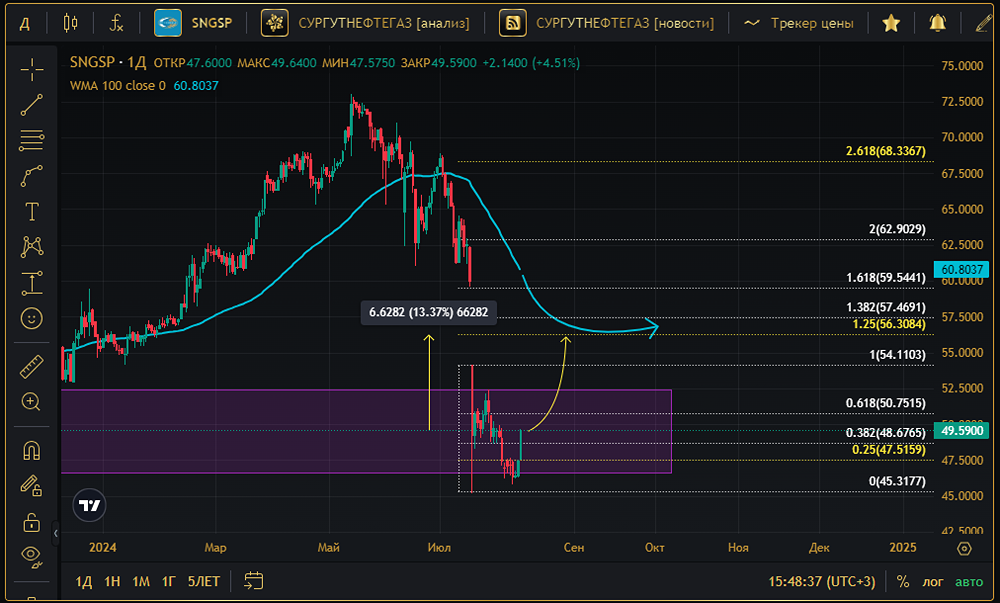
Task: Expand the collapsed left panel arrow
Action: (x=55, y=533)
